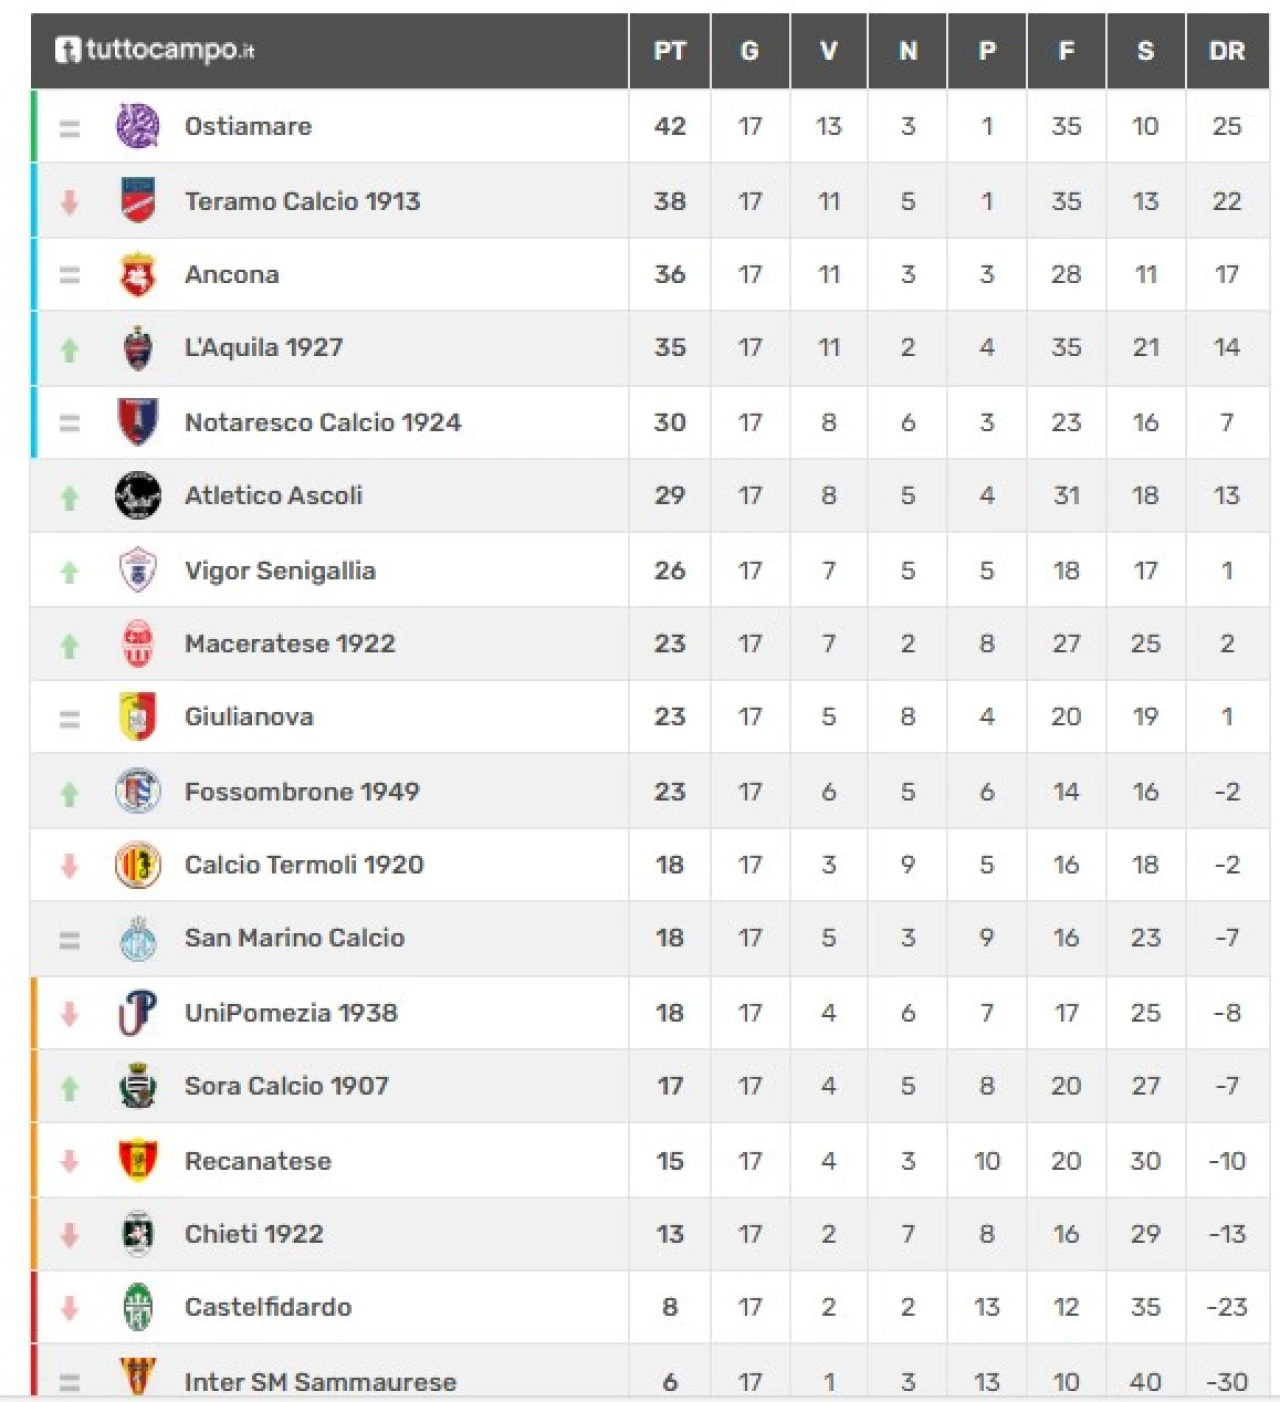Viewport: 1280px width, 1402px height.
Task: Click the green up arrow beside Sora Calcio
Action: (69, 1087)
